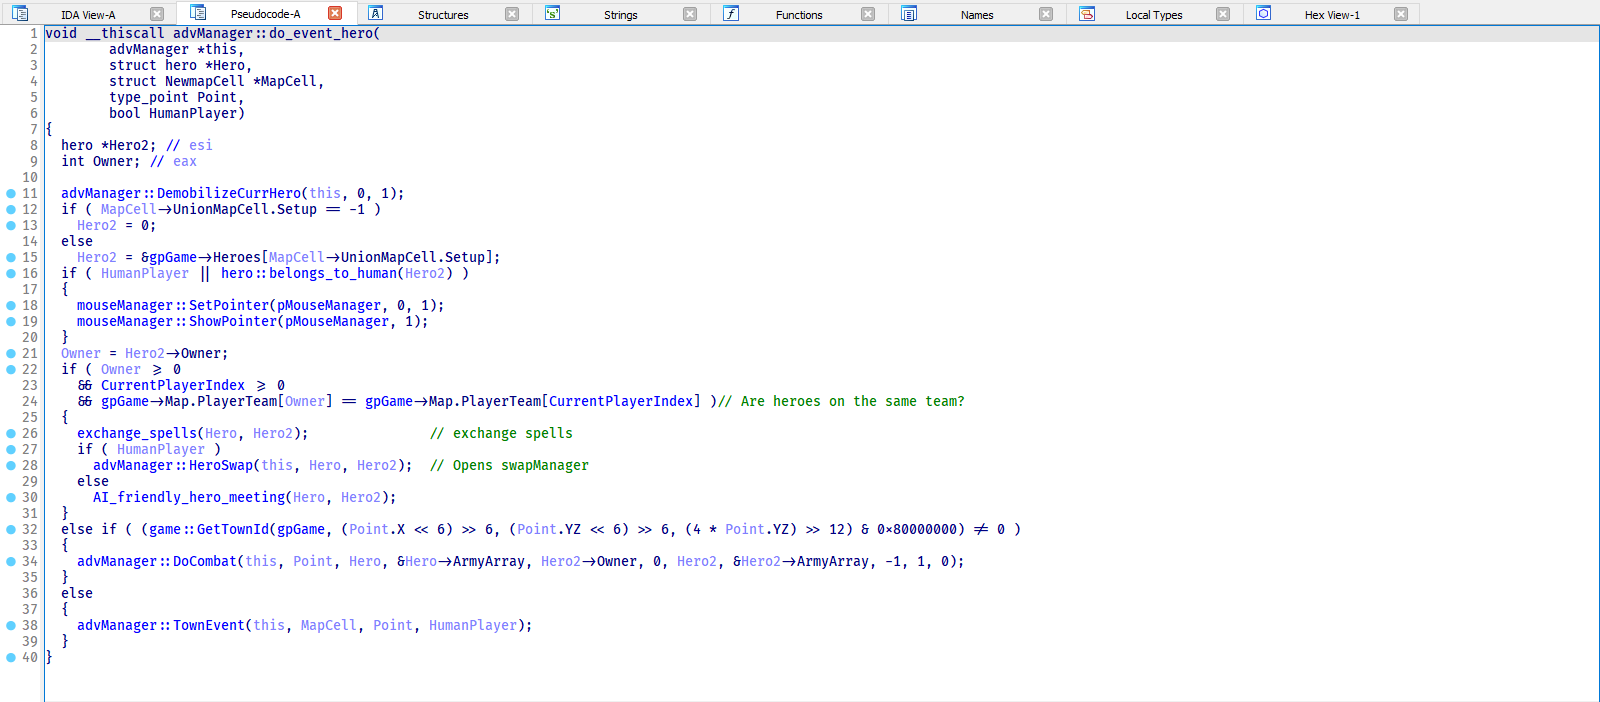Viewport: 1600px width, 702px height.
Task: Toggle breakpoint dot on line 16
Action: [11, 273]
